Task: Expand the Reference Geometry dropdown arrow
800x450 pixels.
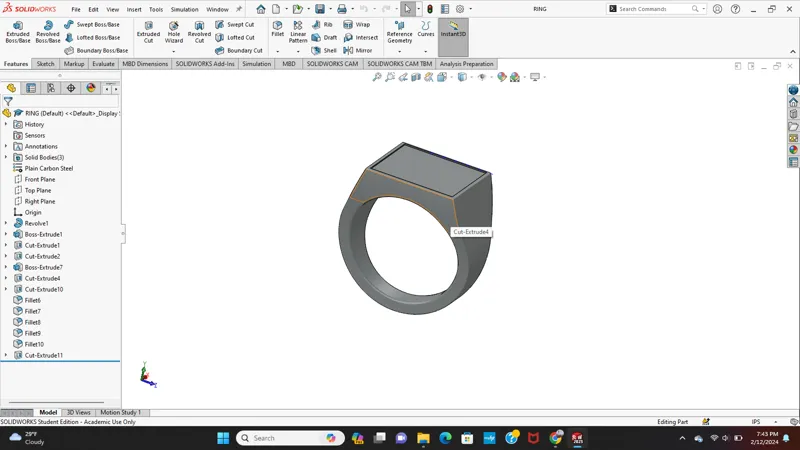Action: [399, 52]
